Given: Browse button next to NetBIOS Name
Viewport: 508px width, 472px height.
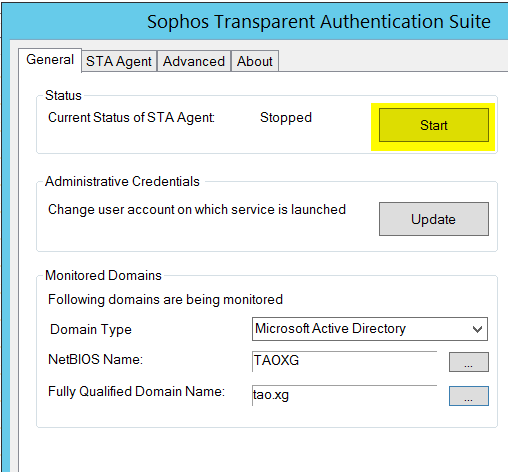Looking at the screenshot, I should pos(469,362).
